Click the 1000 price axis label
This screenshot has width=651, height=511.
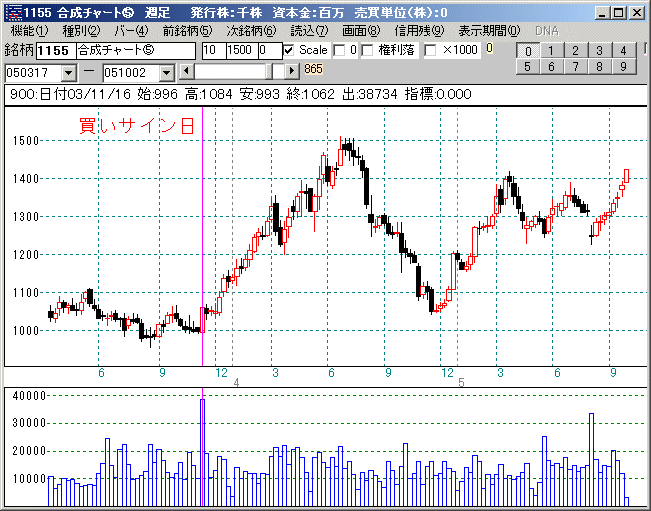[x=26, y=331]
